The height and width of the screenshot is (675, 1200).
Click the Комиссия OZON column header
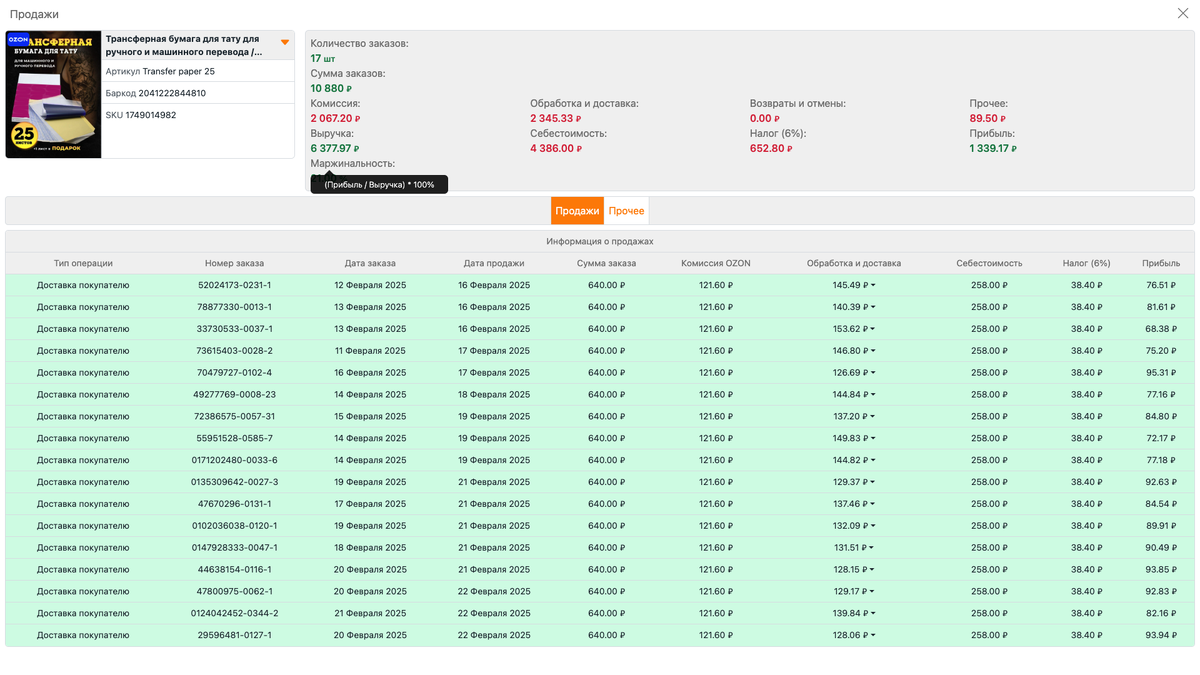pos(716,263)
